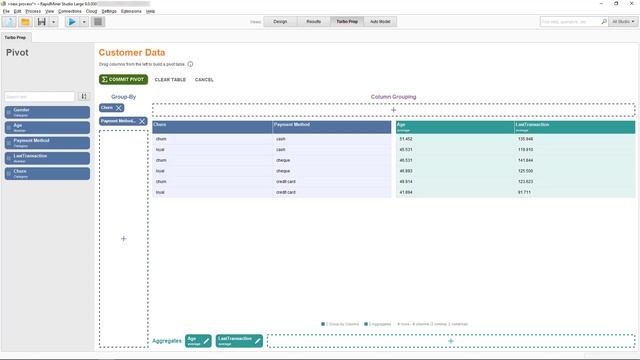Open the Connections menu
640x360 pixels.
[x=70, y=11]
